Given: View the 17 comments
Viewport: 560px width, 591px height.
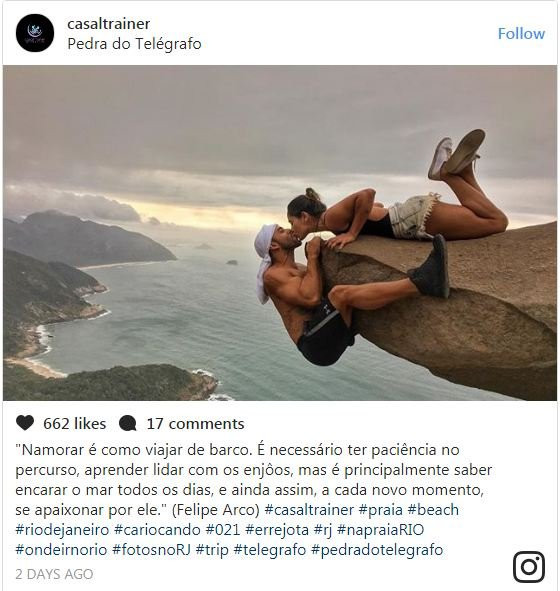Looking at the screenshot, I should point(195,424).
